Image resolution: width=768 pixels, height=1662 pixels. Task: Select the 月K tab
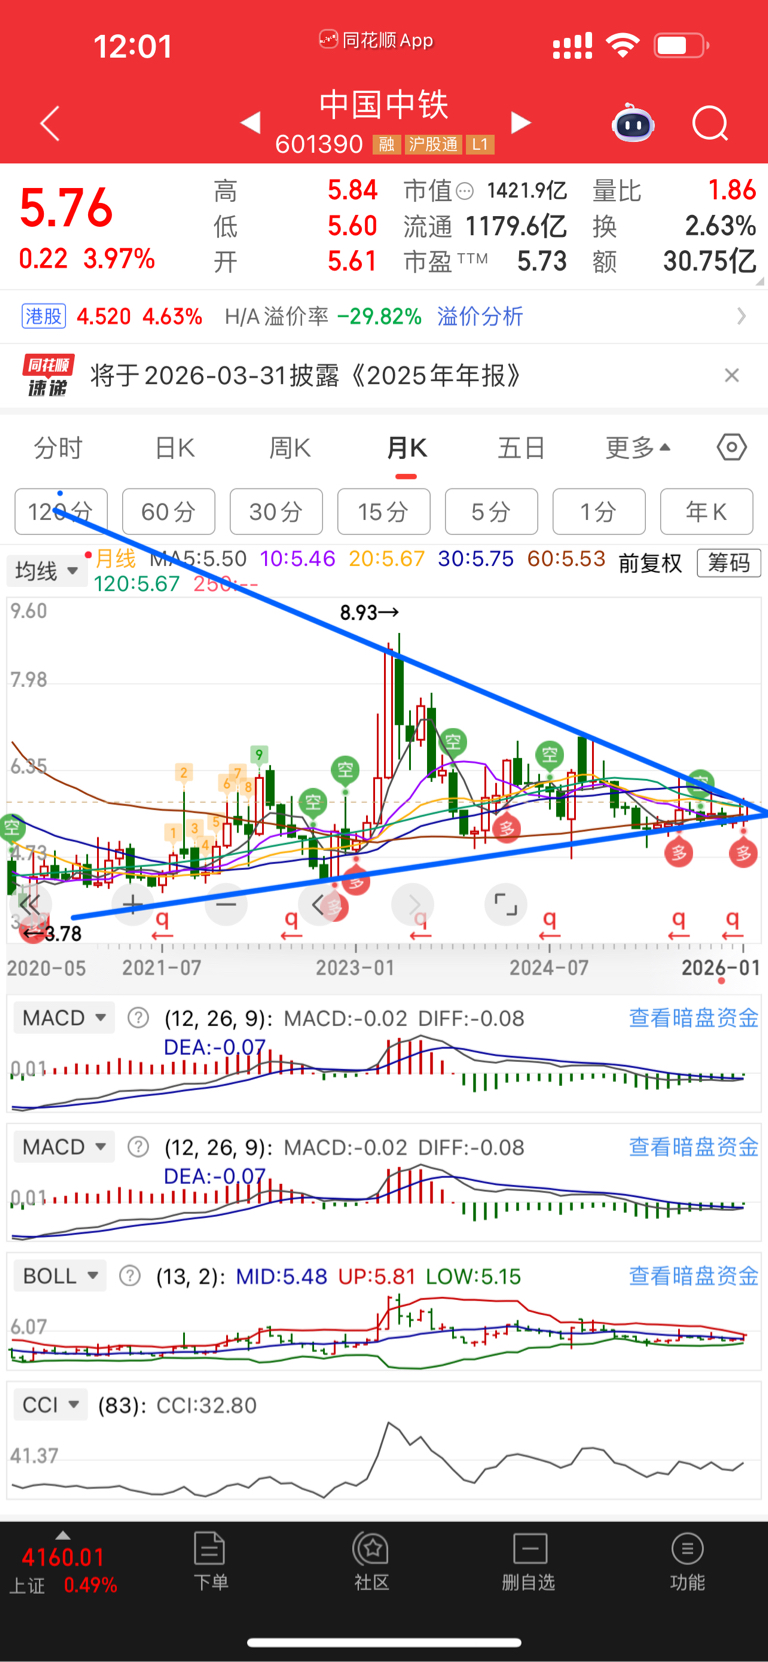(x=407, y=447)
